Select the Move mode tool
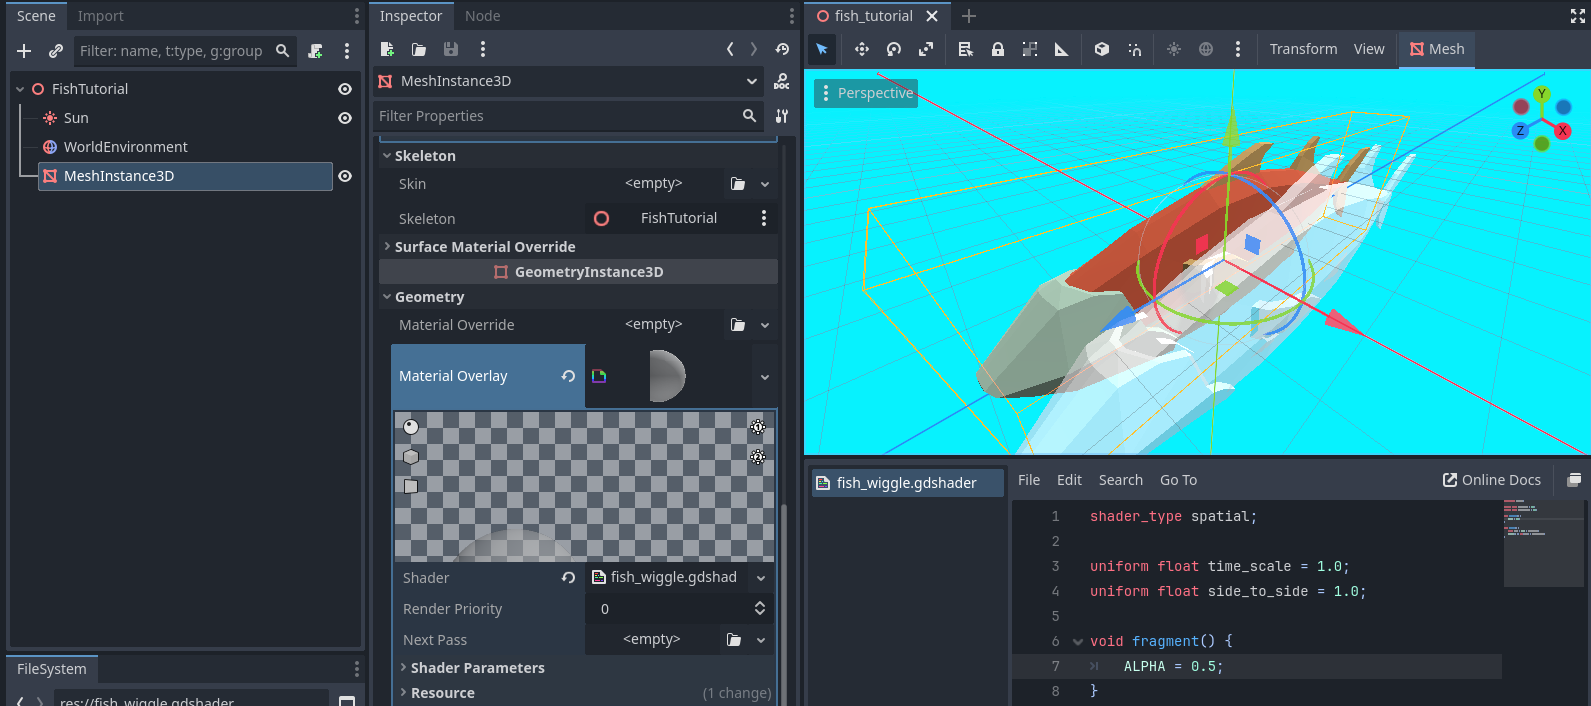Image resolution: width=1591 pixels, height=706 pixels. [x=861, y=49]
